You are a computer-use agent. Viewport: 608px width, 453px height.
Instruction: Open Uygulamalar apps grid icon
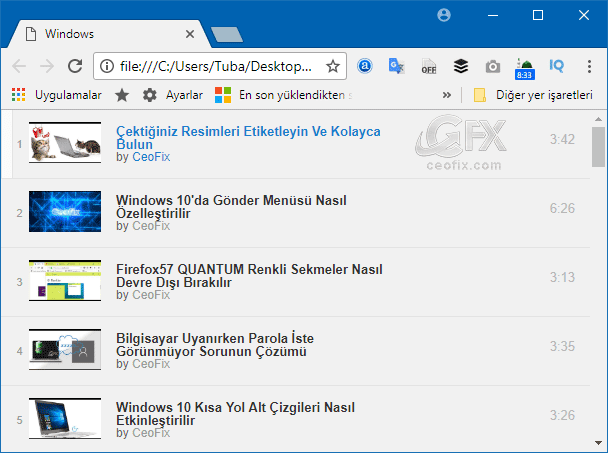point(18,95)
